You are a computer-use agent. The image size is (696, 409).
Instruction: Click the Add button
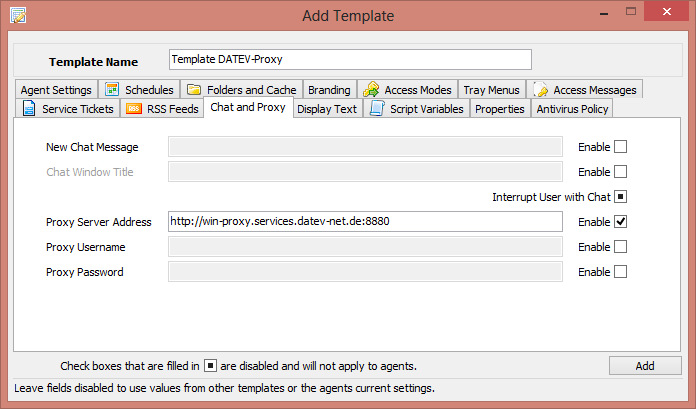[x=645, y=365]
